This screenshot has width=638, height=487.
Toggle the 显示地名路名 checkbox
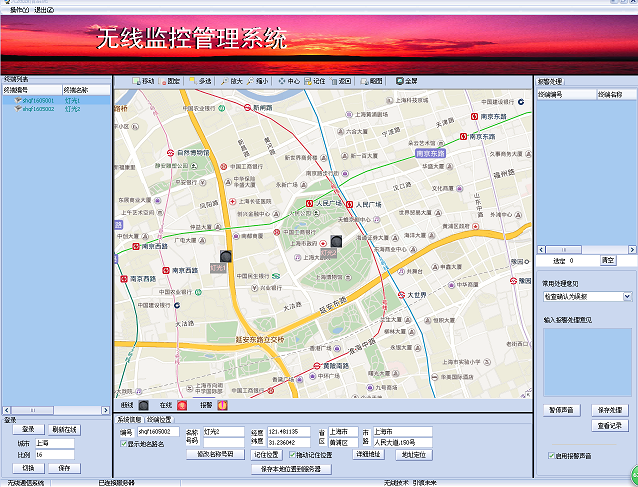(124, 443)
